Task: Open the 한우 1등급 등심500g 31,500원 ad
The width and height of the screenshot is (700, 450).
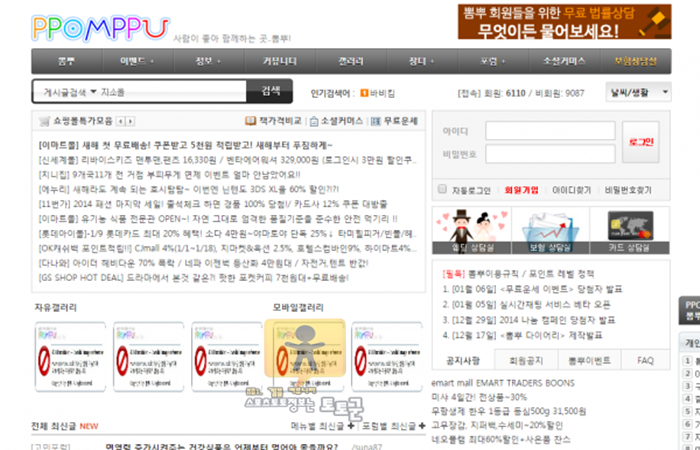Action: coord(508,411)
